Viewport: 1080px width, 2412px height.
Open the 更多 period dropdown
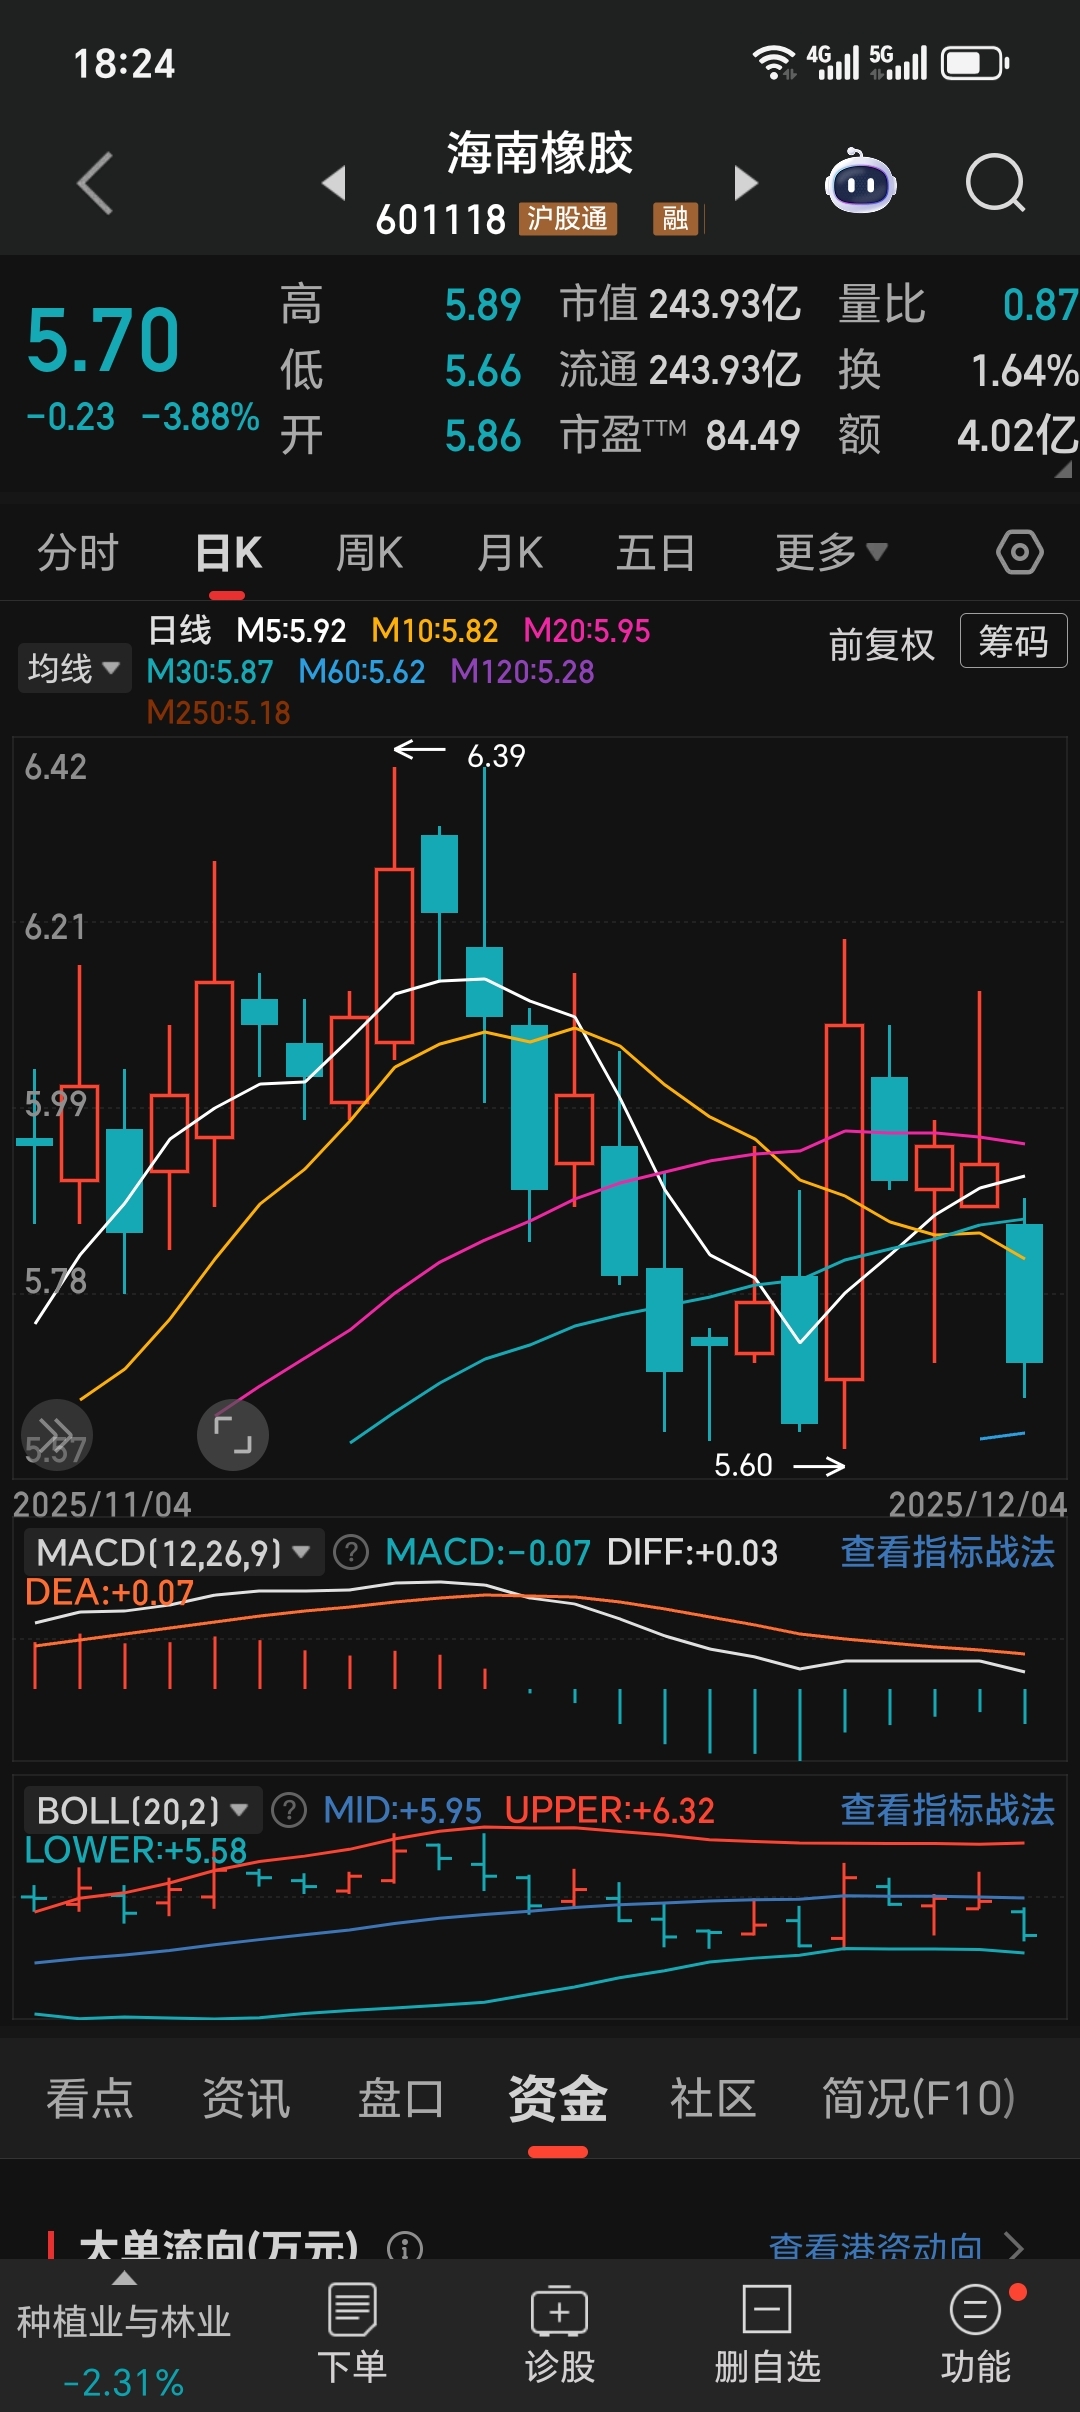tap(831, 552)
